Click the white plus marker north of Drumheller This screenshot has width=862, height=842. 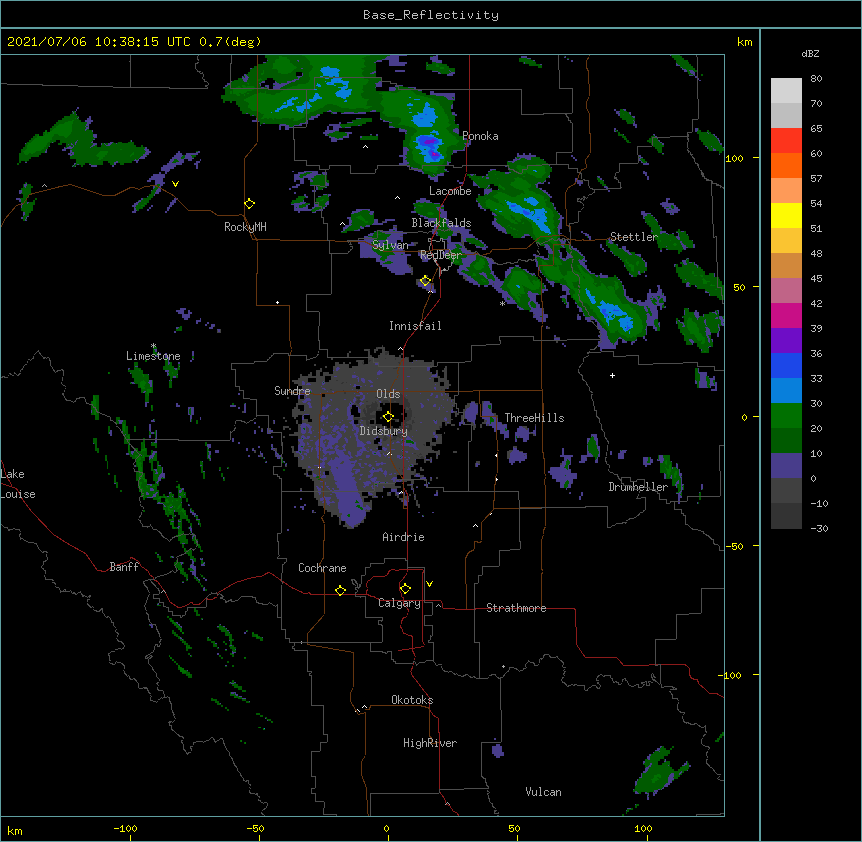[x=612, y=375]
